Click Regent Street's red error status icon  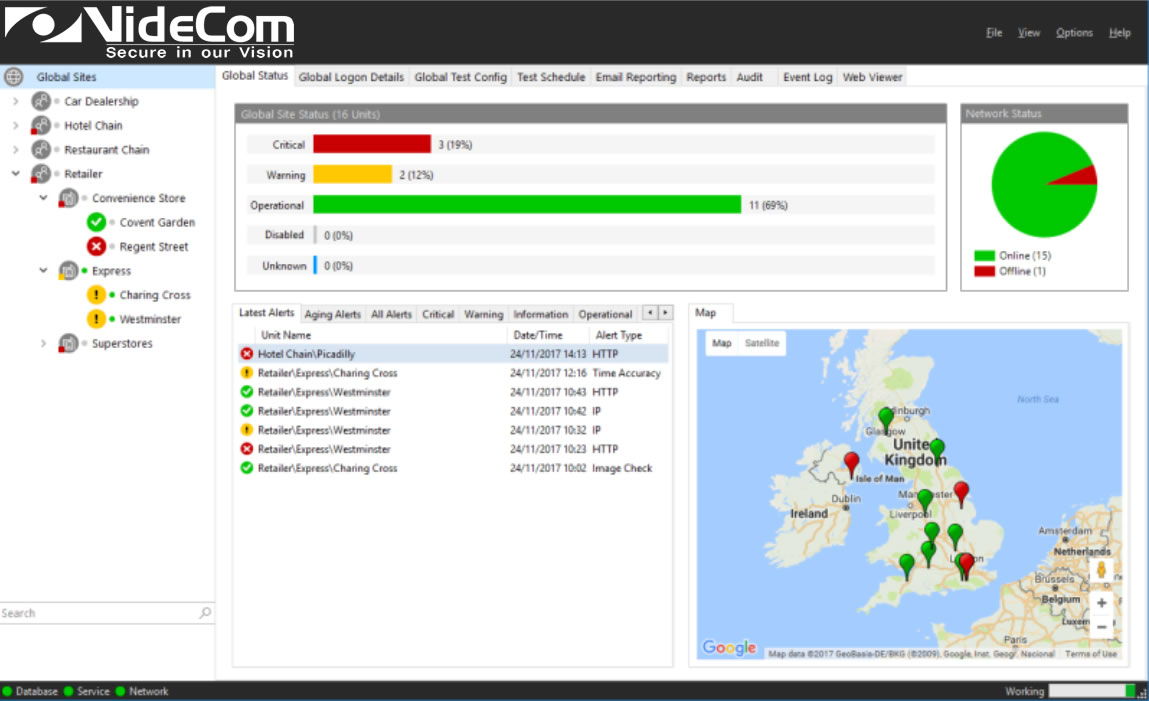(x=96, y=246)
